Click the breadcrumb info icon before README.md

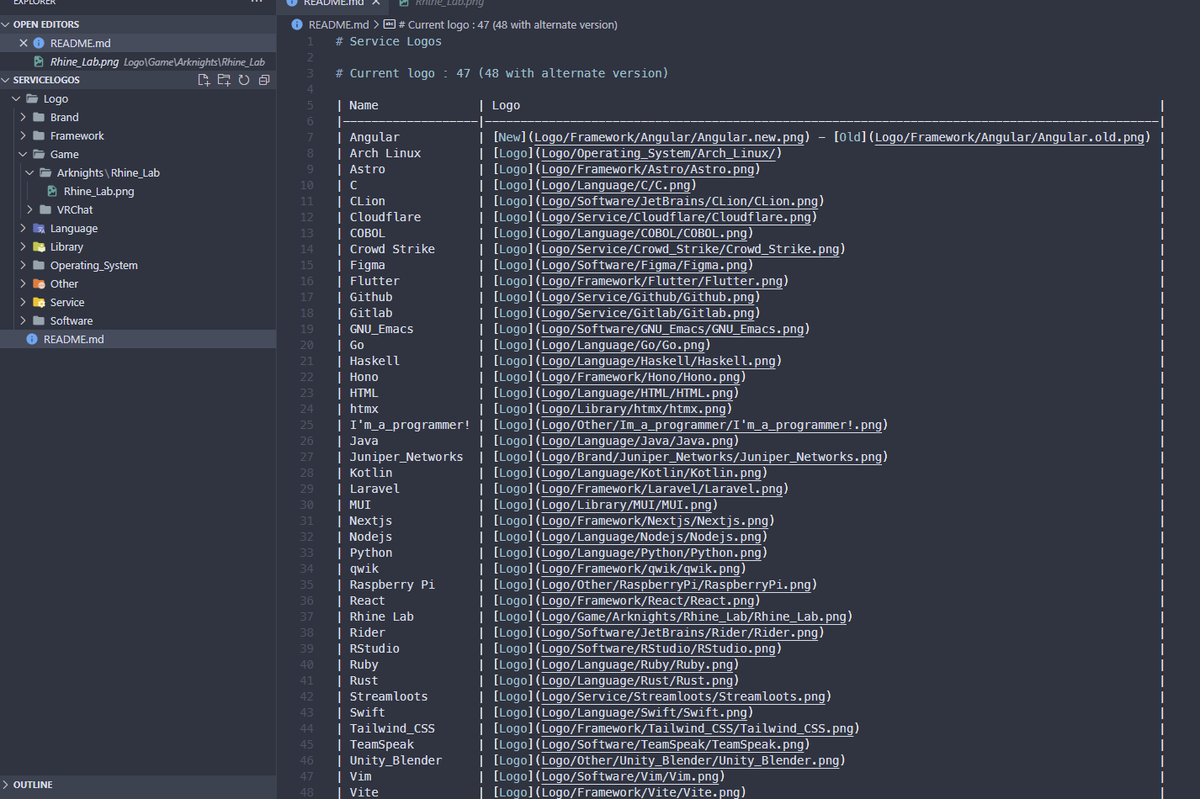click(x=297, y=24)
